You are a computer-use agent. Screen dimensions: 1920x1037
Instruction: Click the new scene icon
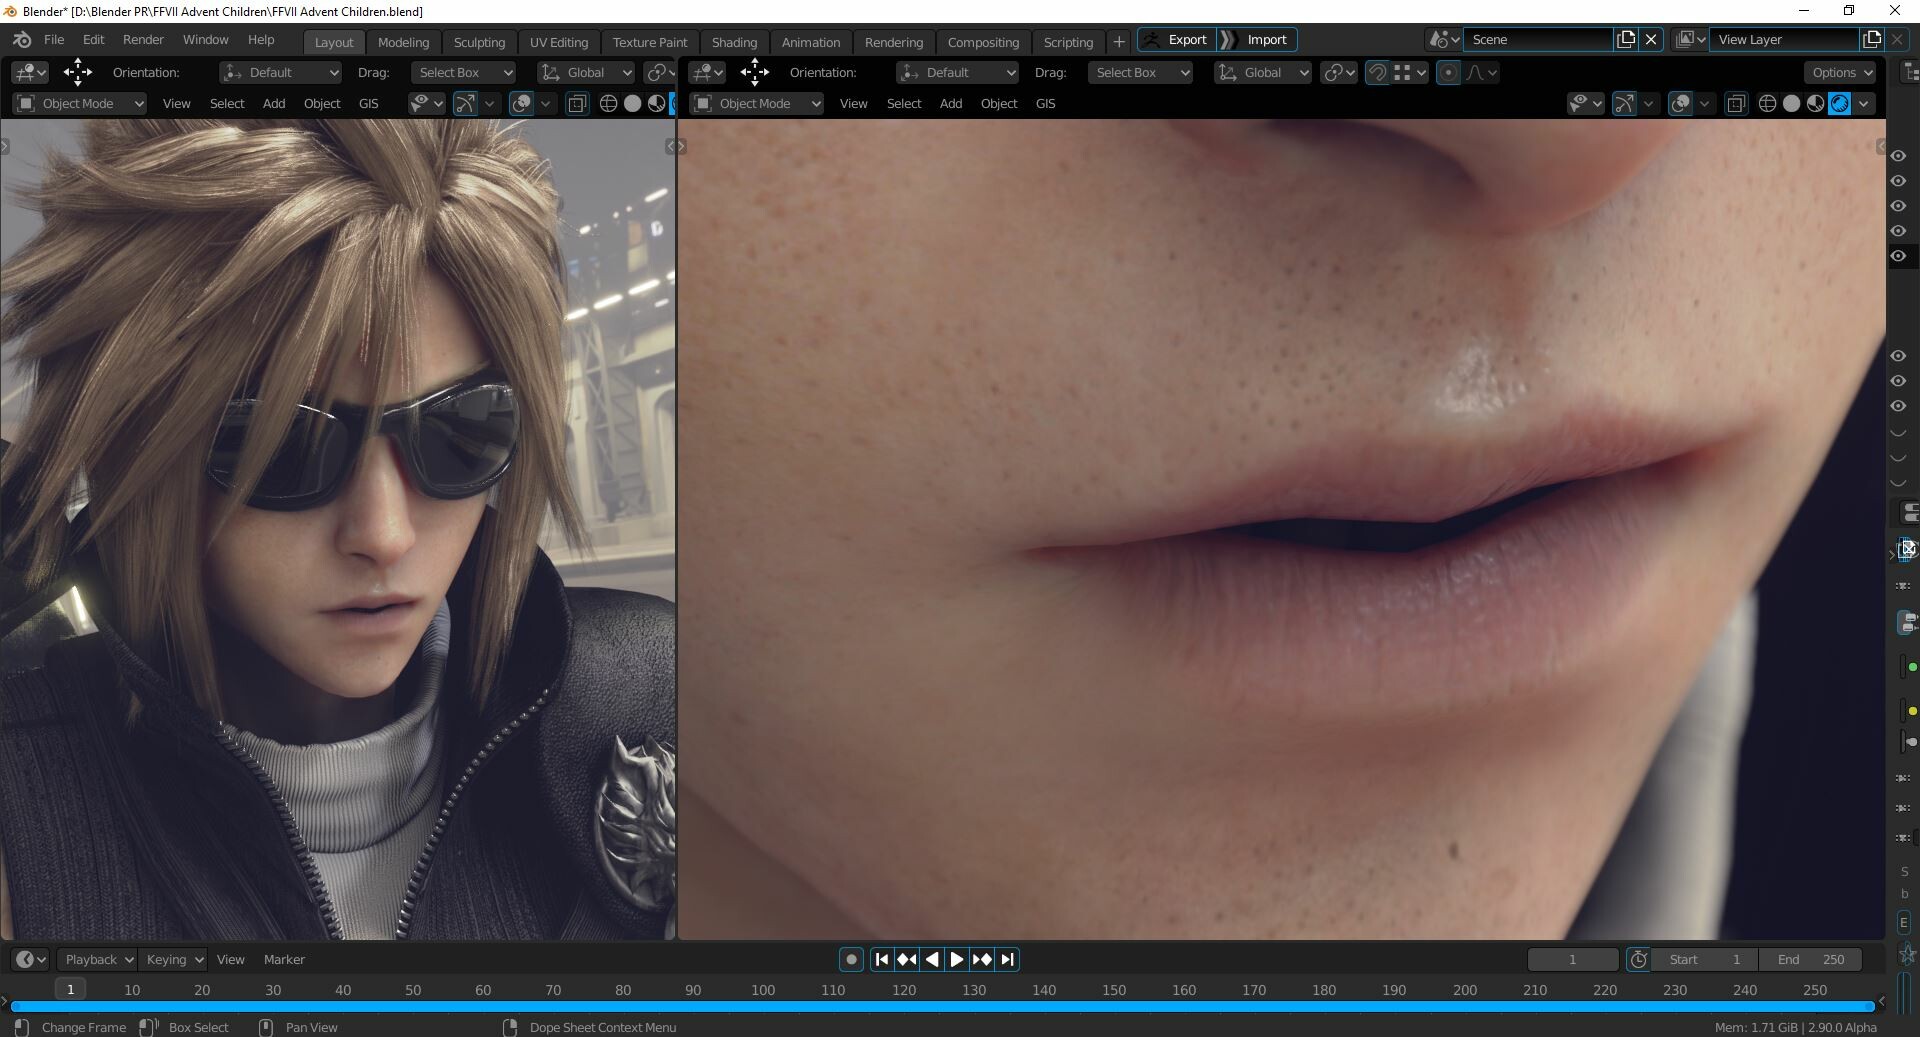tap(1626, 40)
